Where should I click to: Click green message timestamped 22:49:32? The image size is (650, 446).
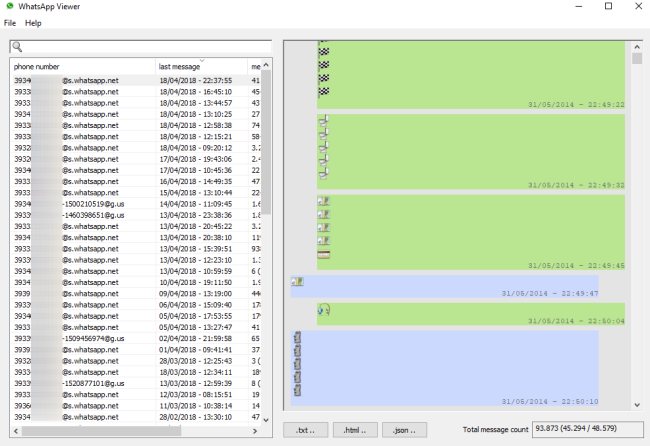click(471, 152)
